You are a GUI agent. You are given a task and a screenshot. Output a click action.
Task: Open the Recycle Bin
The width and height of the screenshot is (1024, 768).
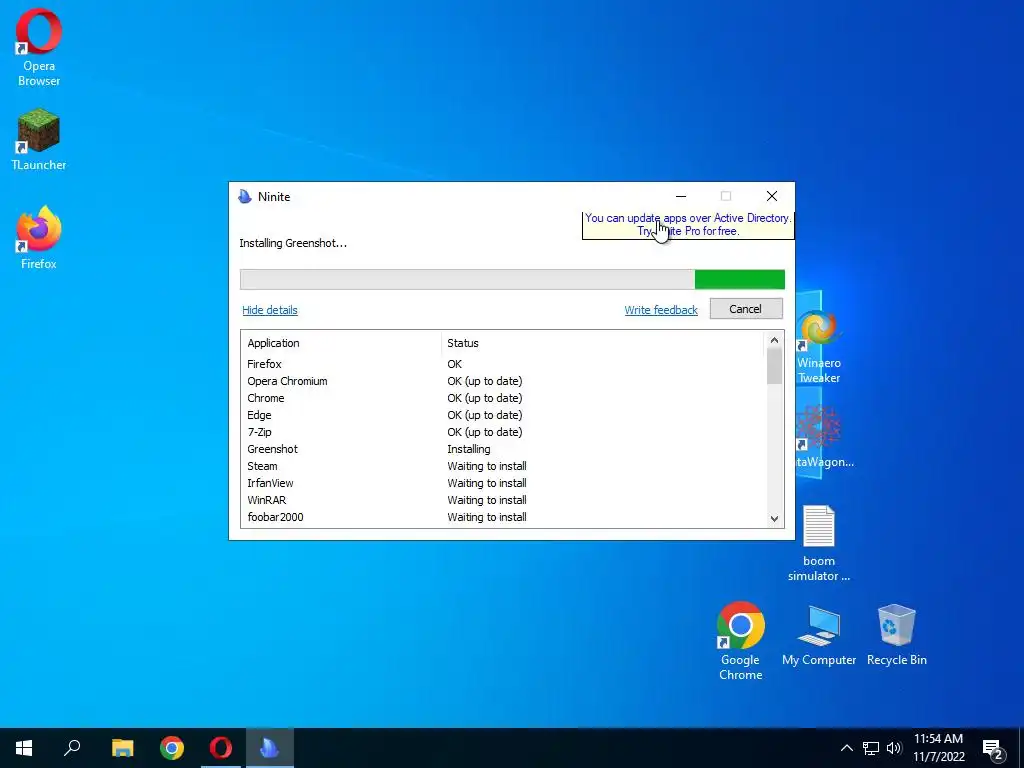(897, 635)
